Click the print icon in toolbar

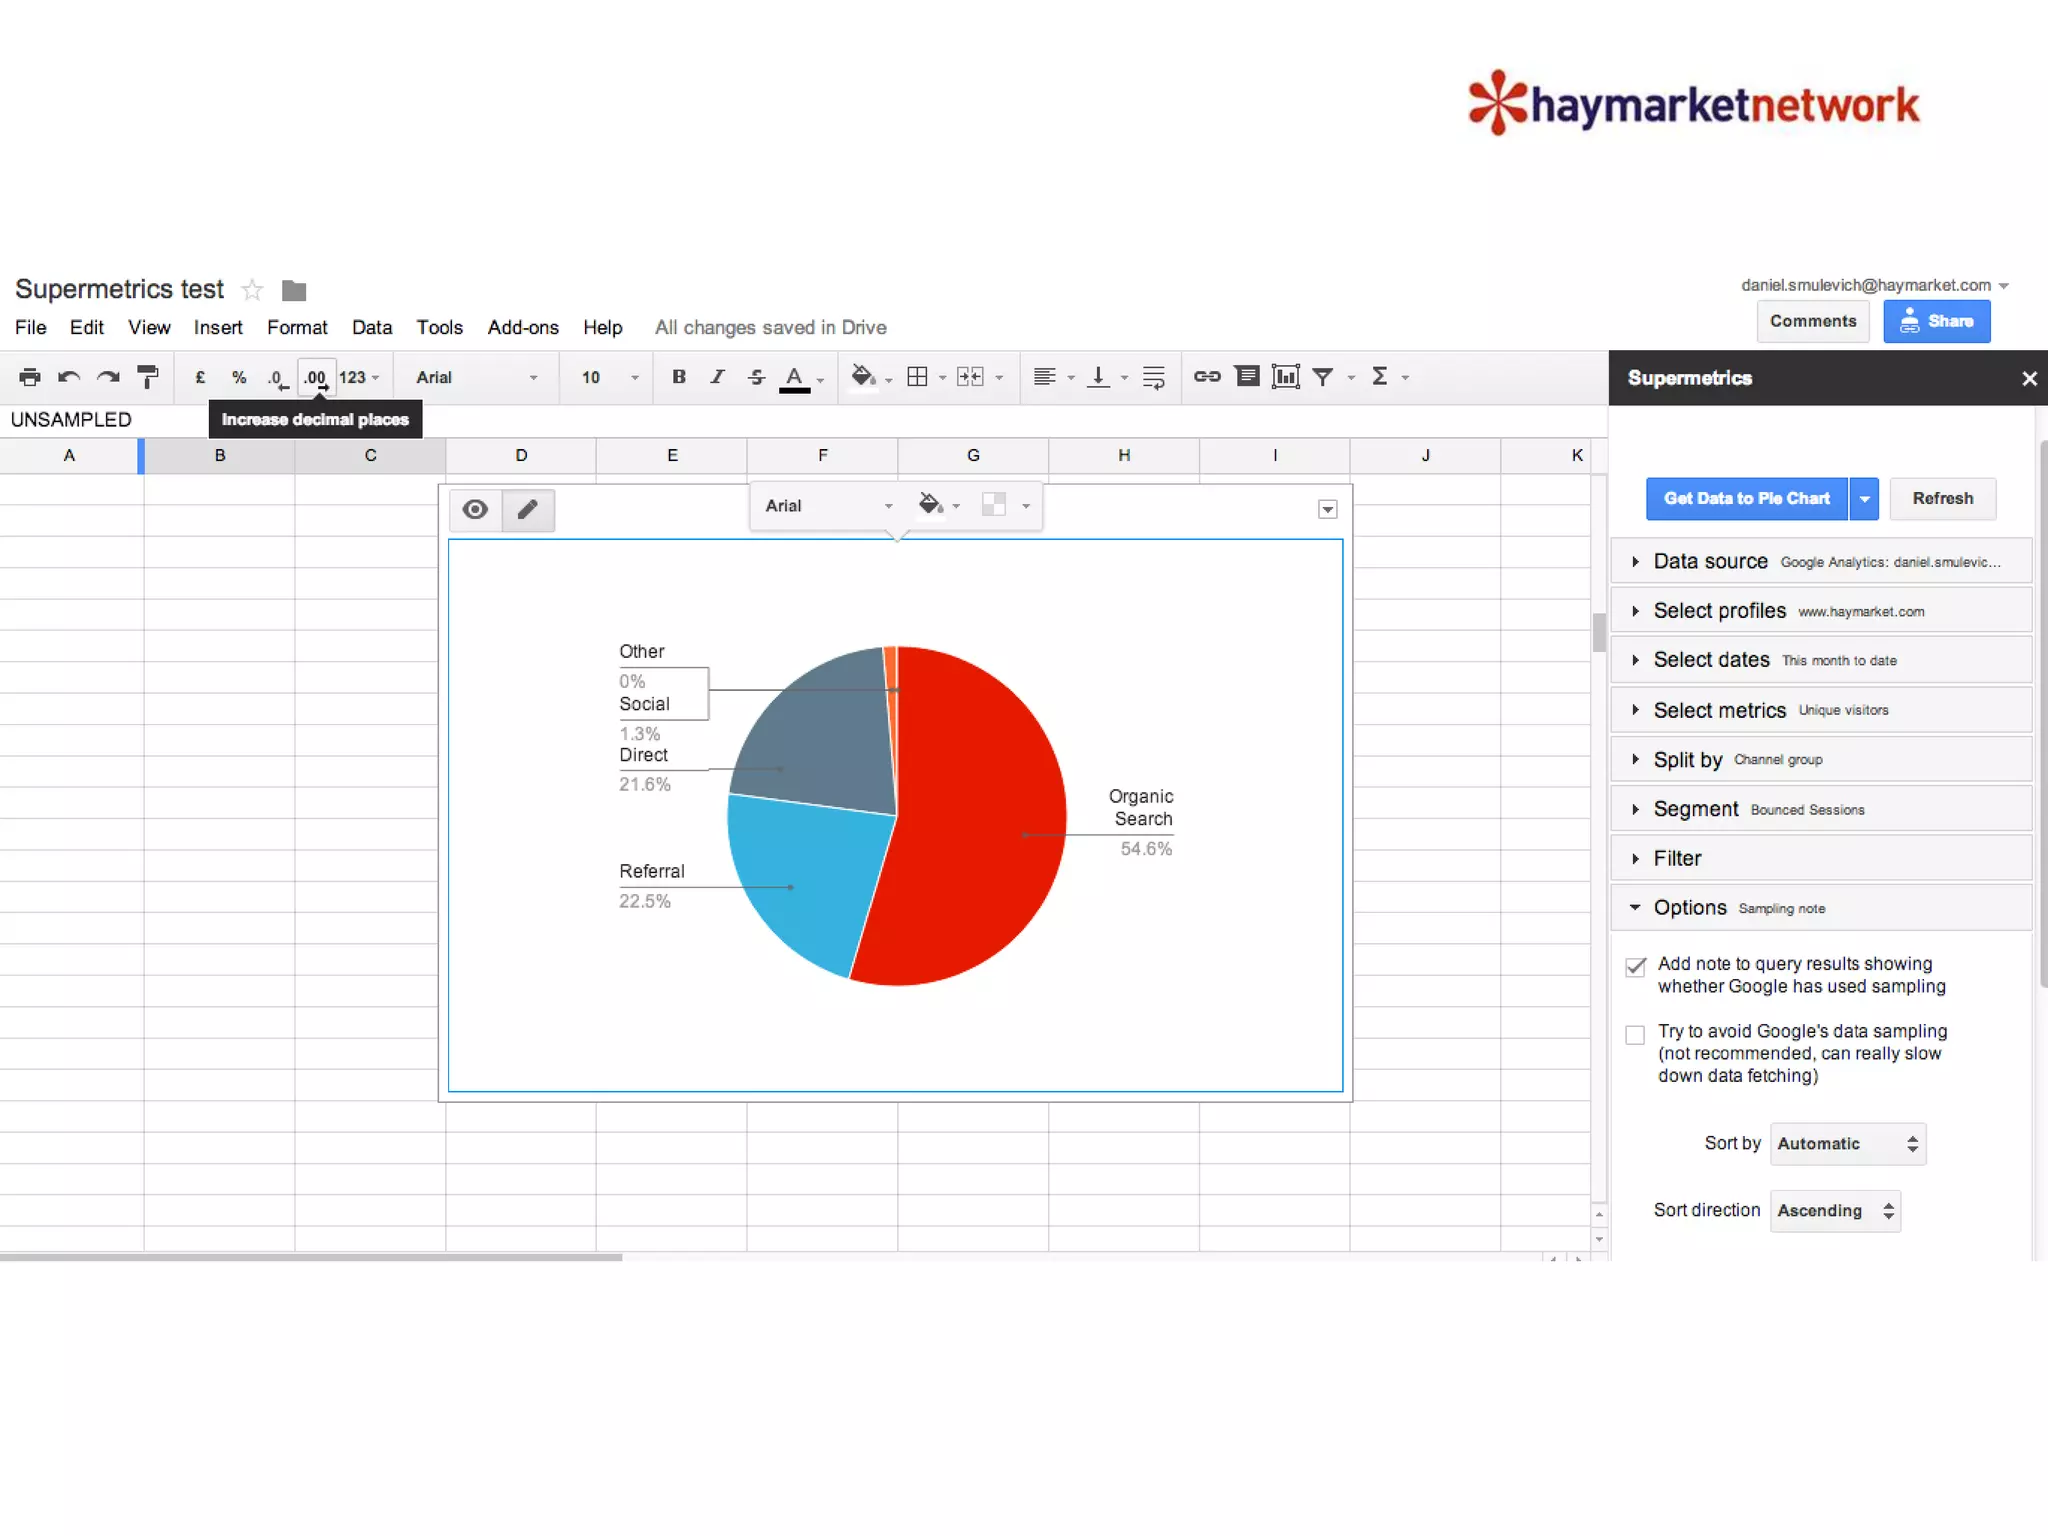click(x=30, y=377)
